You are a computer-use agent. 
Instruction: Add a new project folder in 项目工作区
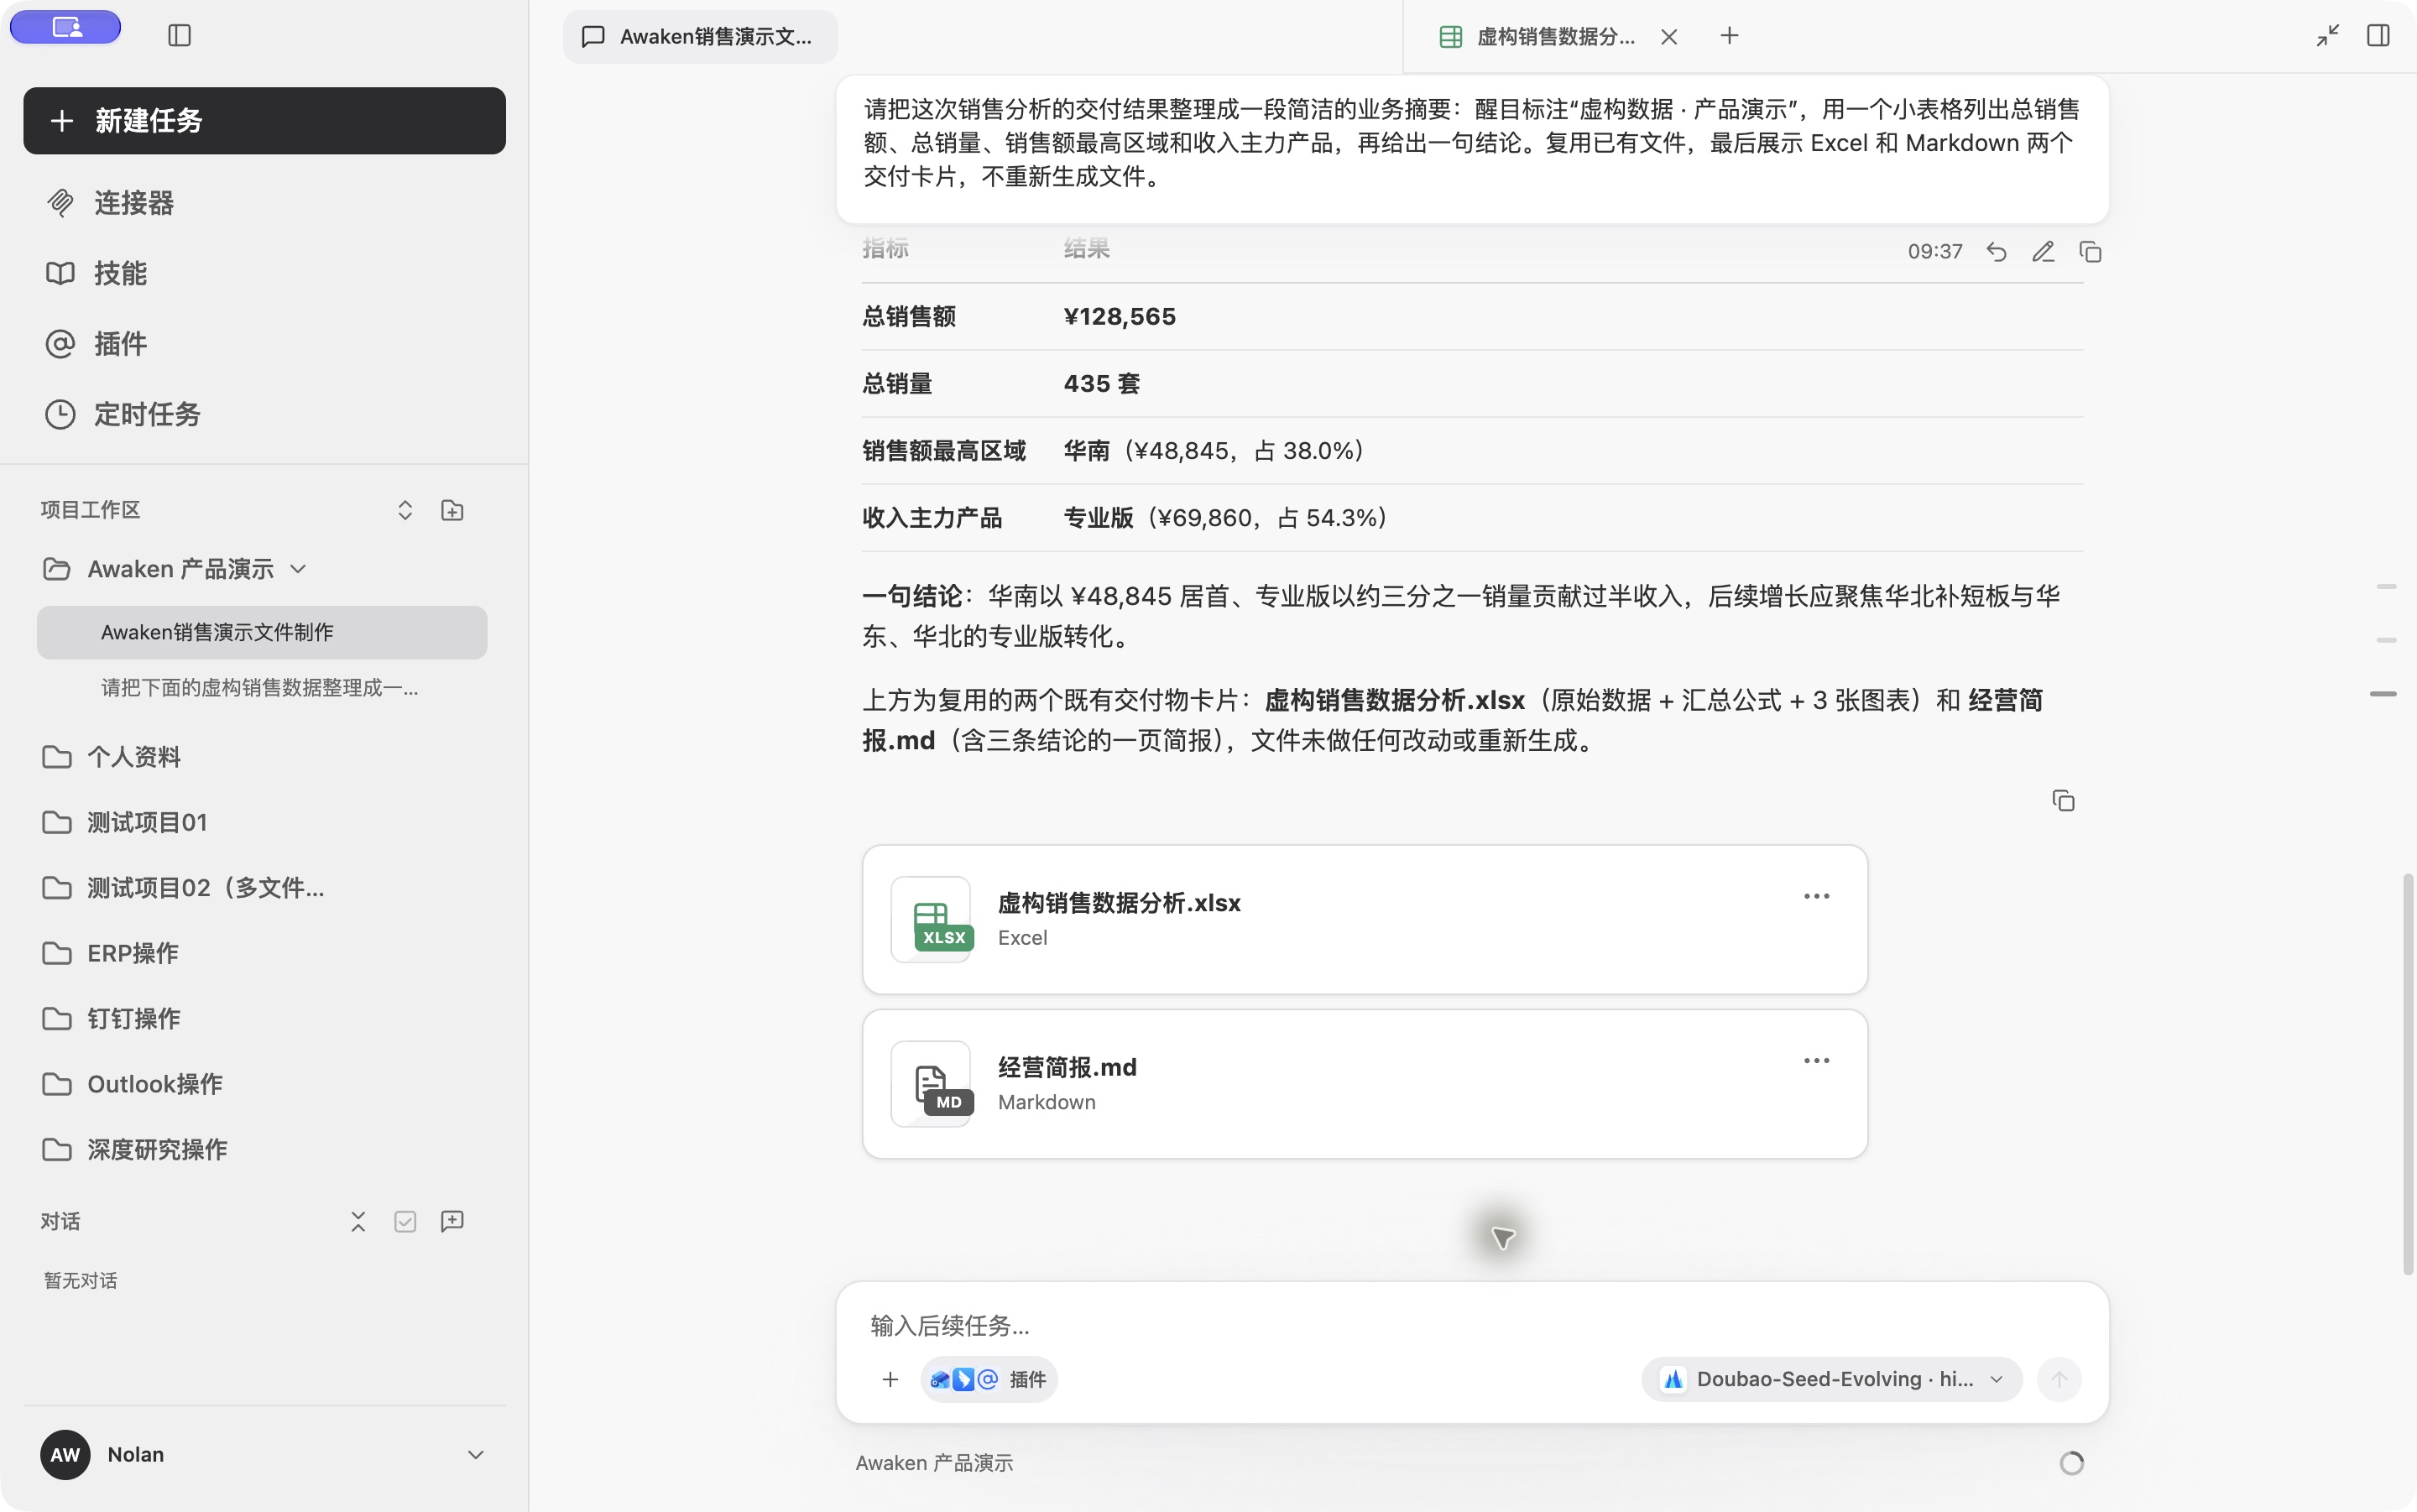[x=452, y=510]
